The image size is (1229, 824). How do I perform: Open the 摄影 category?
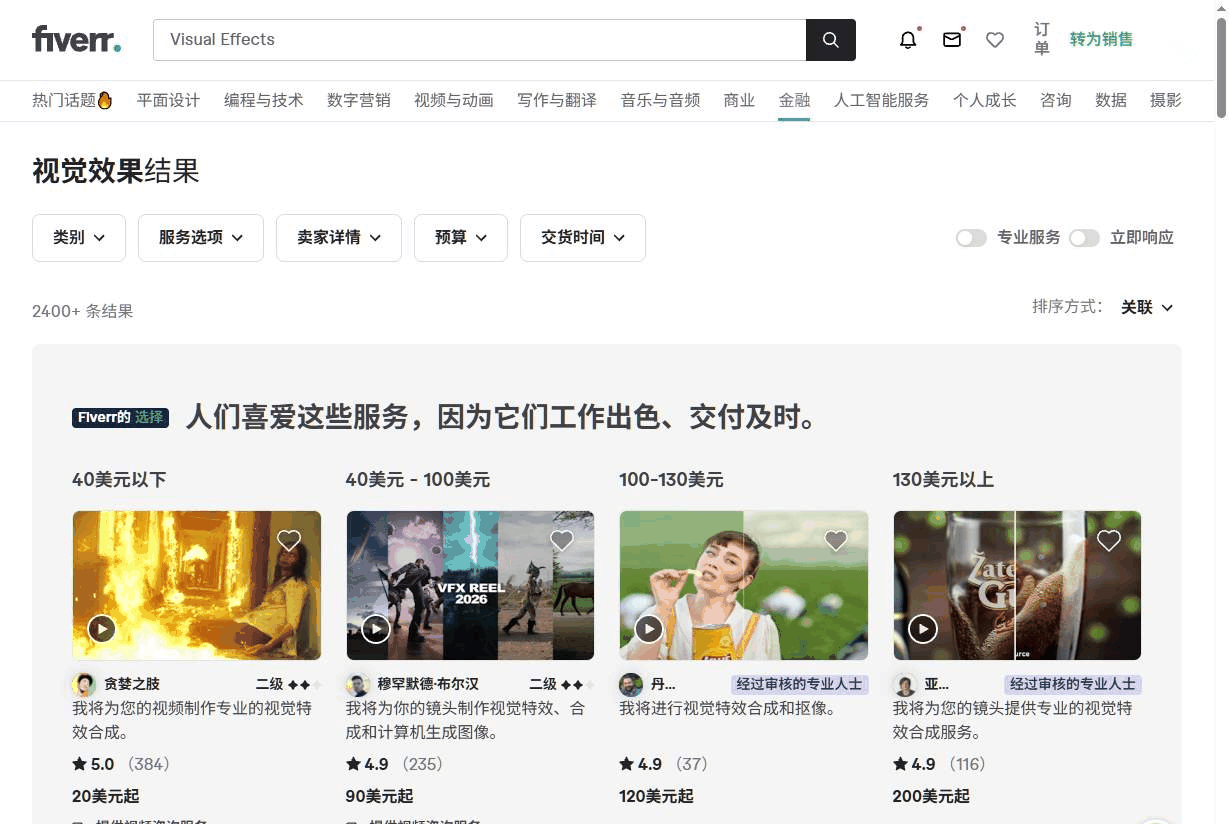tap(1166, 100)
